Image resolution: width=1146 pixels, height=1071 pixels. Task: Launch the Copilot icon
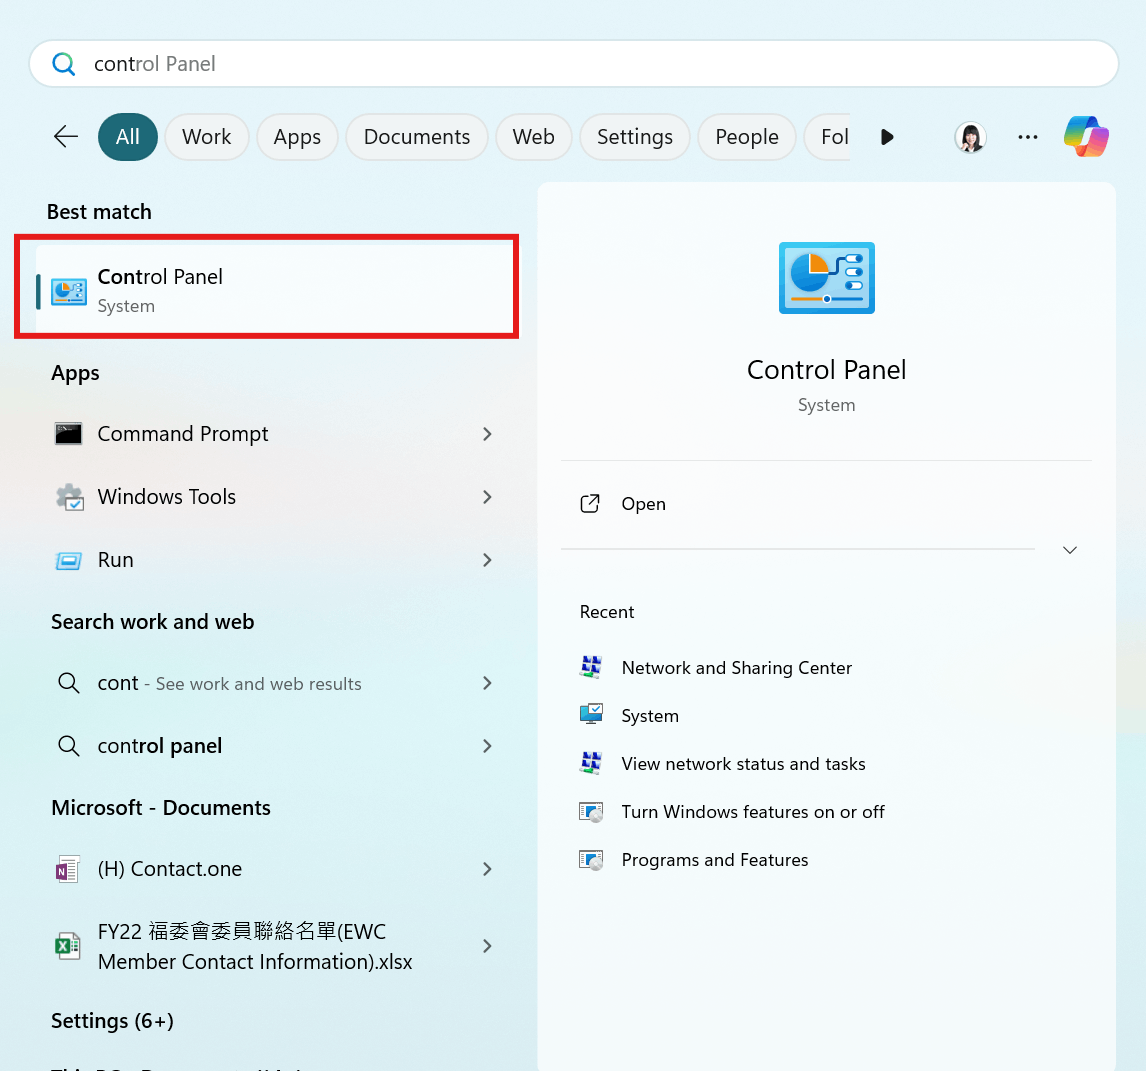coord(1086,137)
